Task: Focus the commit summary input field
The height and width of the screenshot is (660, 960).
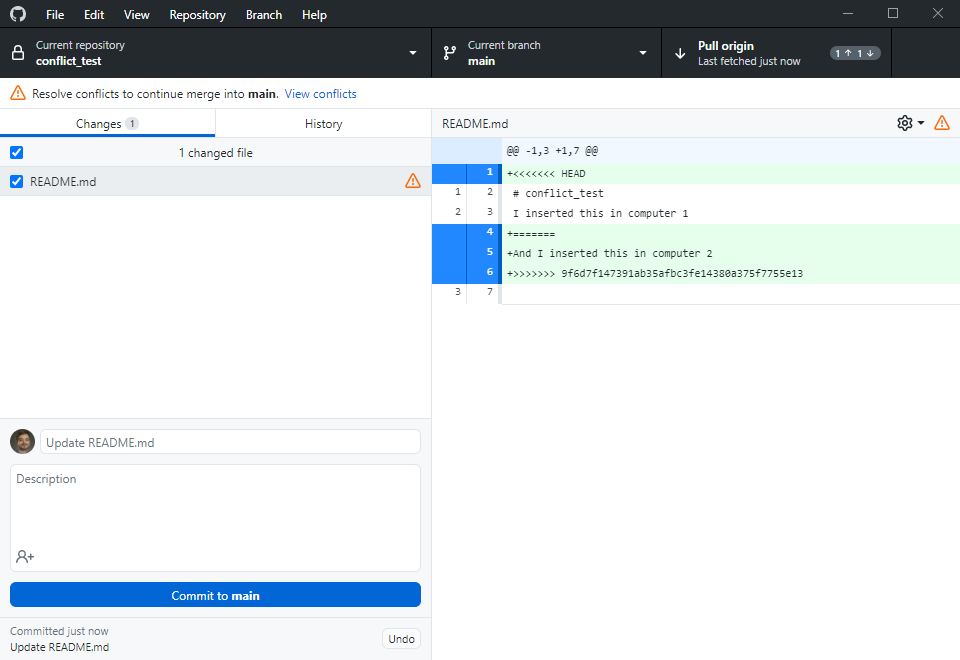Action: pyautogui.click(x=230, y=442)
